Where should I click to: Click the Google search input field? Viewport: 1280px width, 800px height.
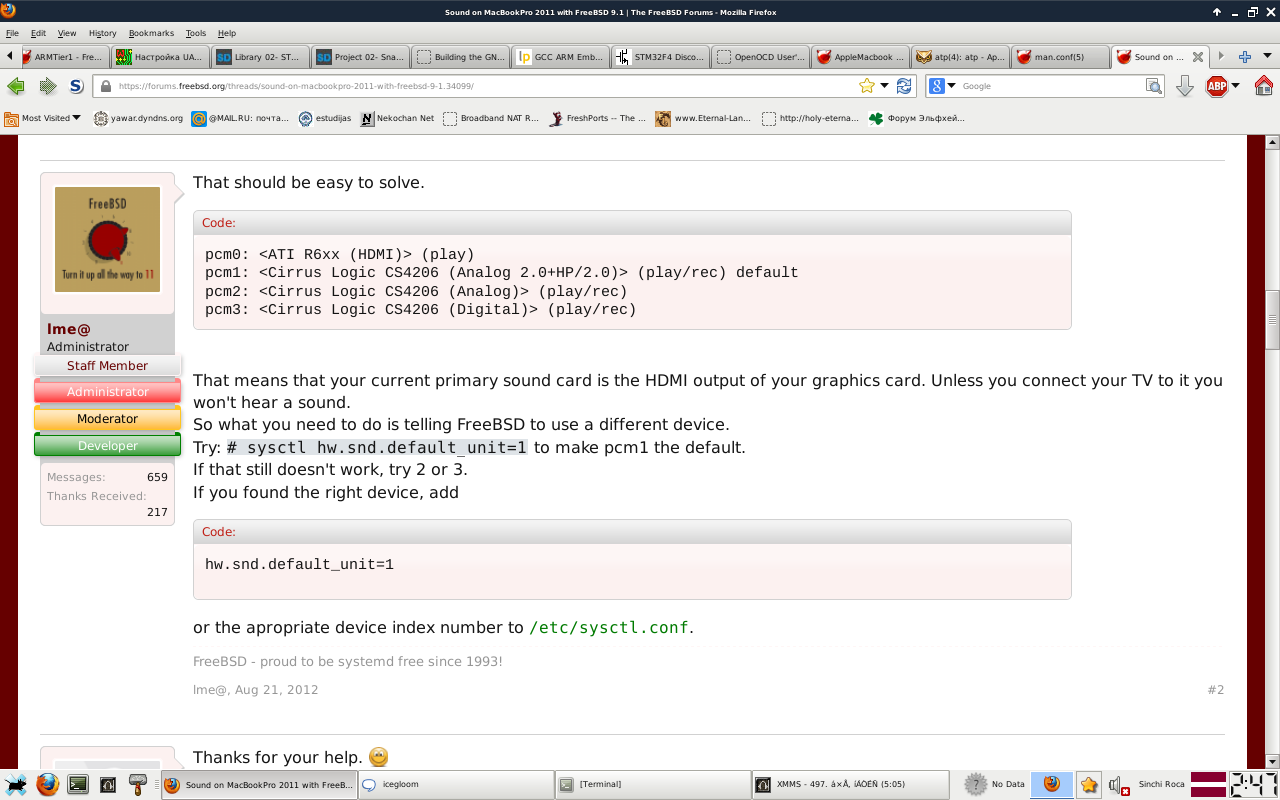click(1050, 86)
